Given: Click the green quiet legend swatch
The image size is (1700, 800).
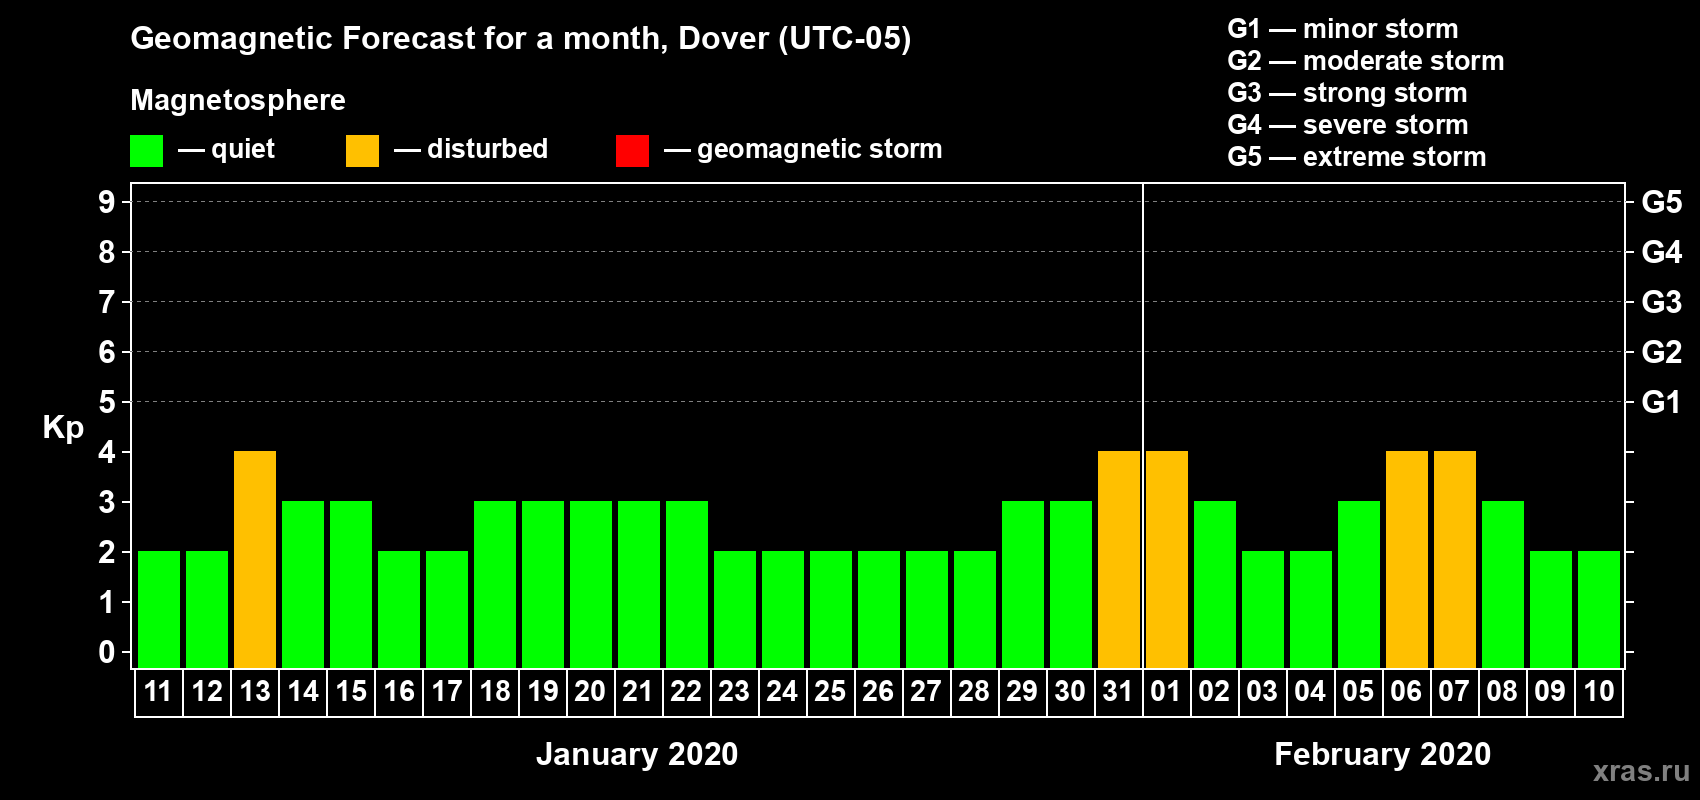Looking at the screenshot, I should [x=146, y=151].
